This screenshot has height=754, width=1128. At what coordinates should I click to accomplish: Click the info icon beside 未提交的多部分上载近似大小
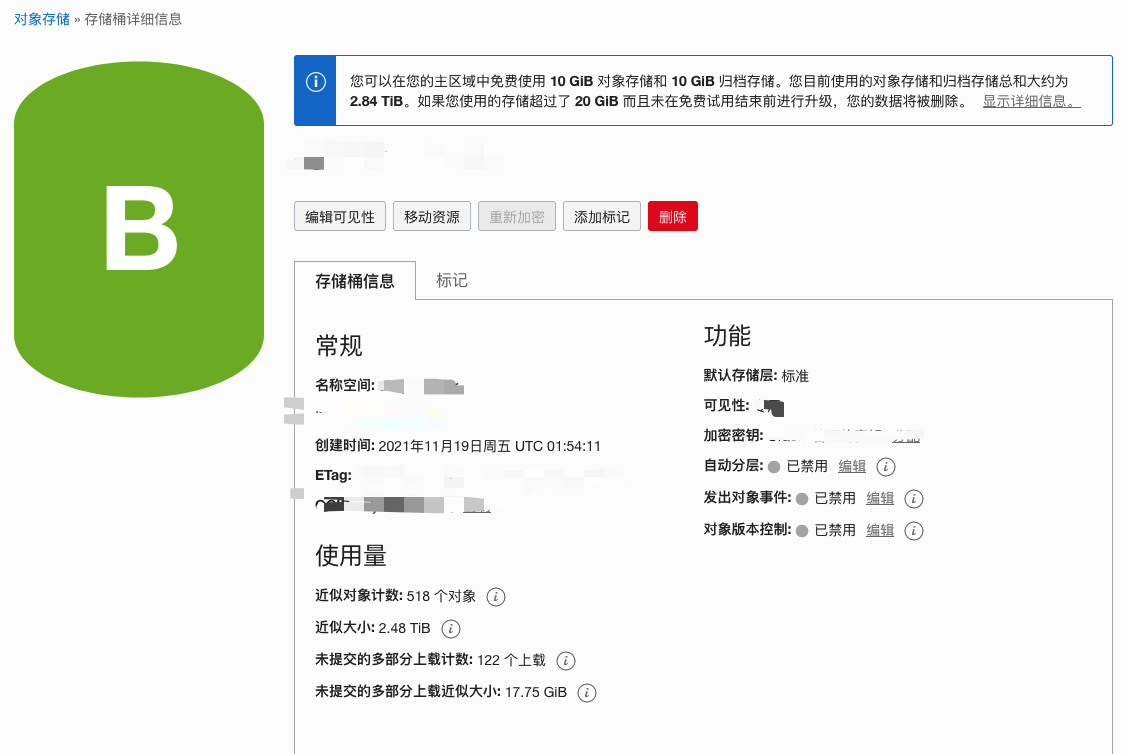[586, 692]
